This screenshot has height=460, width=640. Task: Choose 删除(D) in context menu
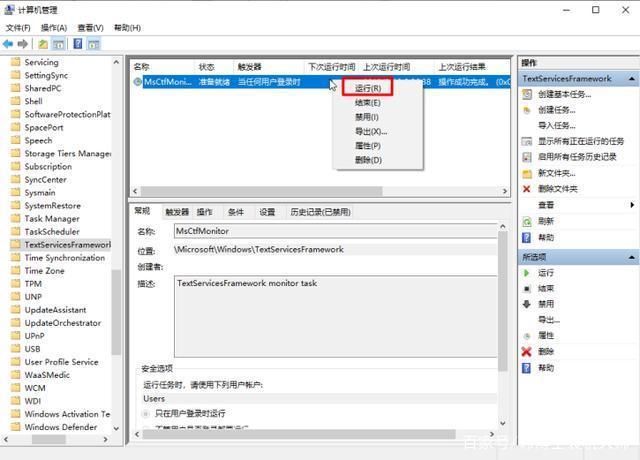(368, 160)
